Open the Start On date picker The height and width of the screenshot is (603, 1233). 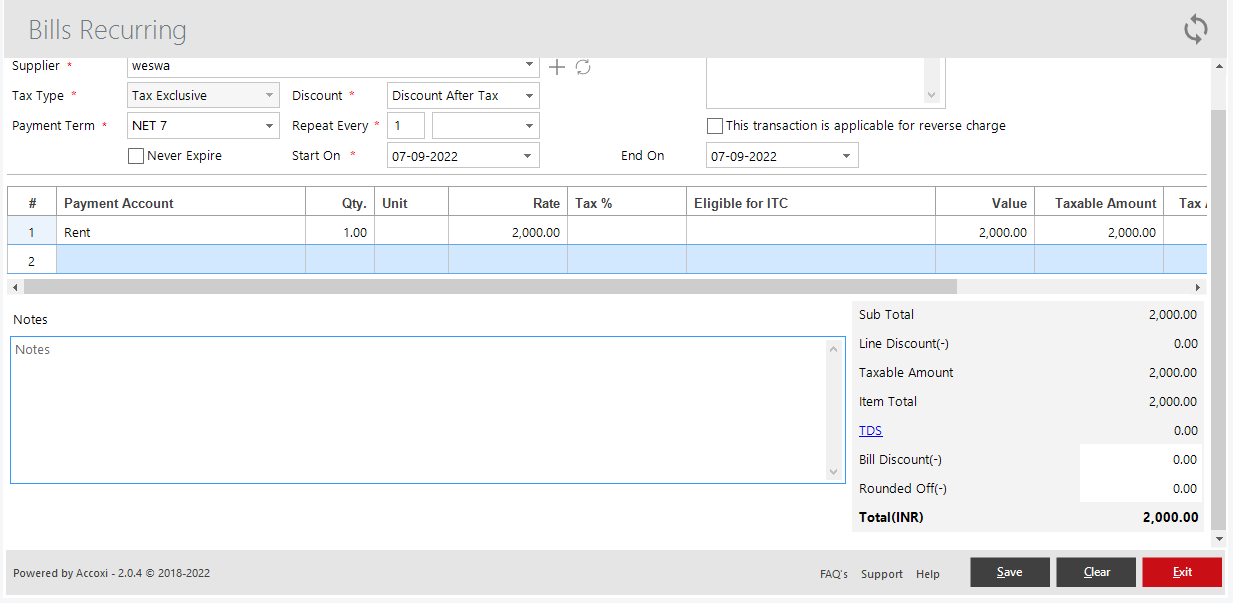click(x=529, y=156)
